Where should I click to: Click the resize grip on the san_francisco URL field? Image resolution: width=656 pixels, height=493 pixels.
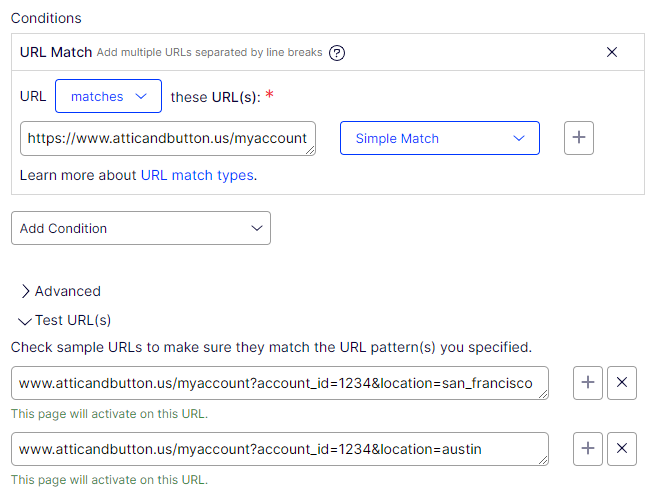(544, 395)
